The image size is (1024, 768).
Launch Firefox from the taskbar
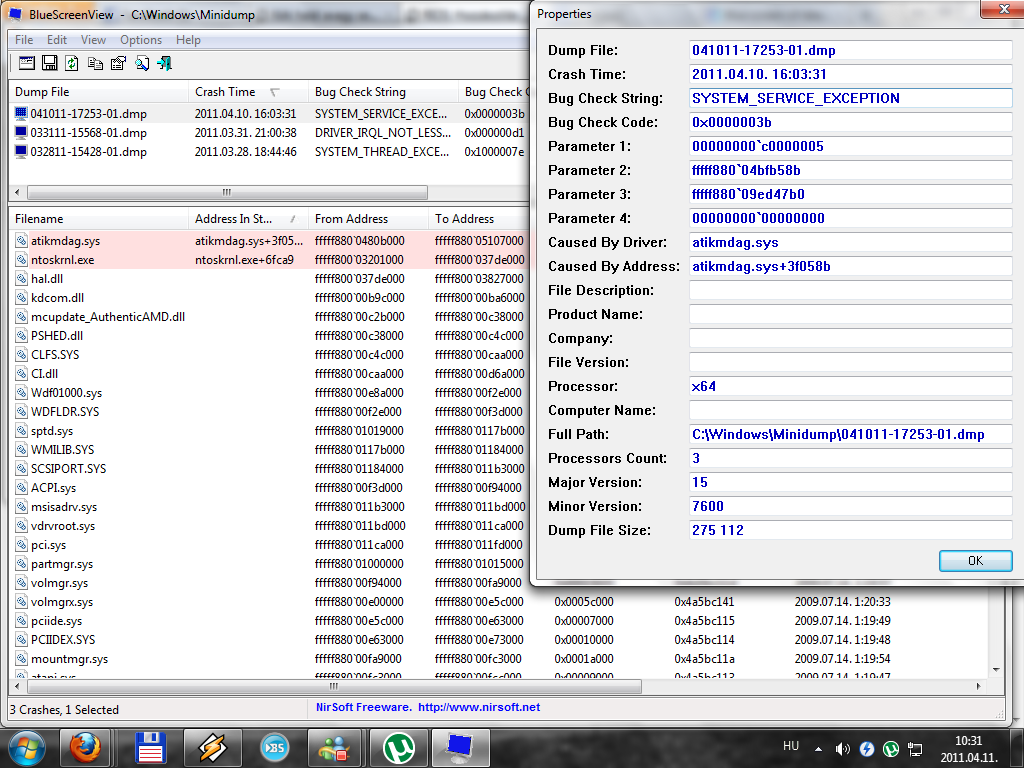coord(86,748)
